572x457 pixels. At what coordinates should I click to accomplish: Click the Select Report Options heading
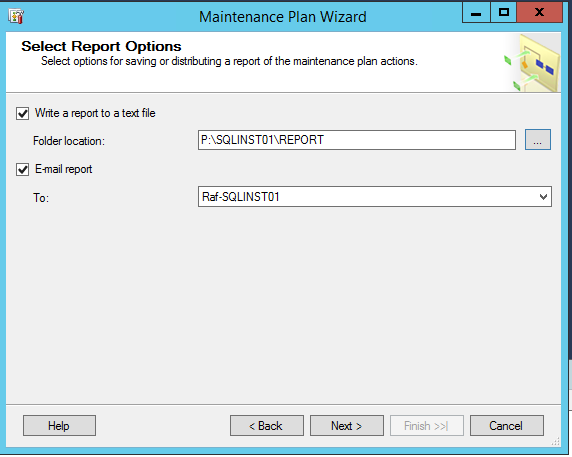point(101,46)
